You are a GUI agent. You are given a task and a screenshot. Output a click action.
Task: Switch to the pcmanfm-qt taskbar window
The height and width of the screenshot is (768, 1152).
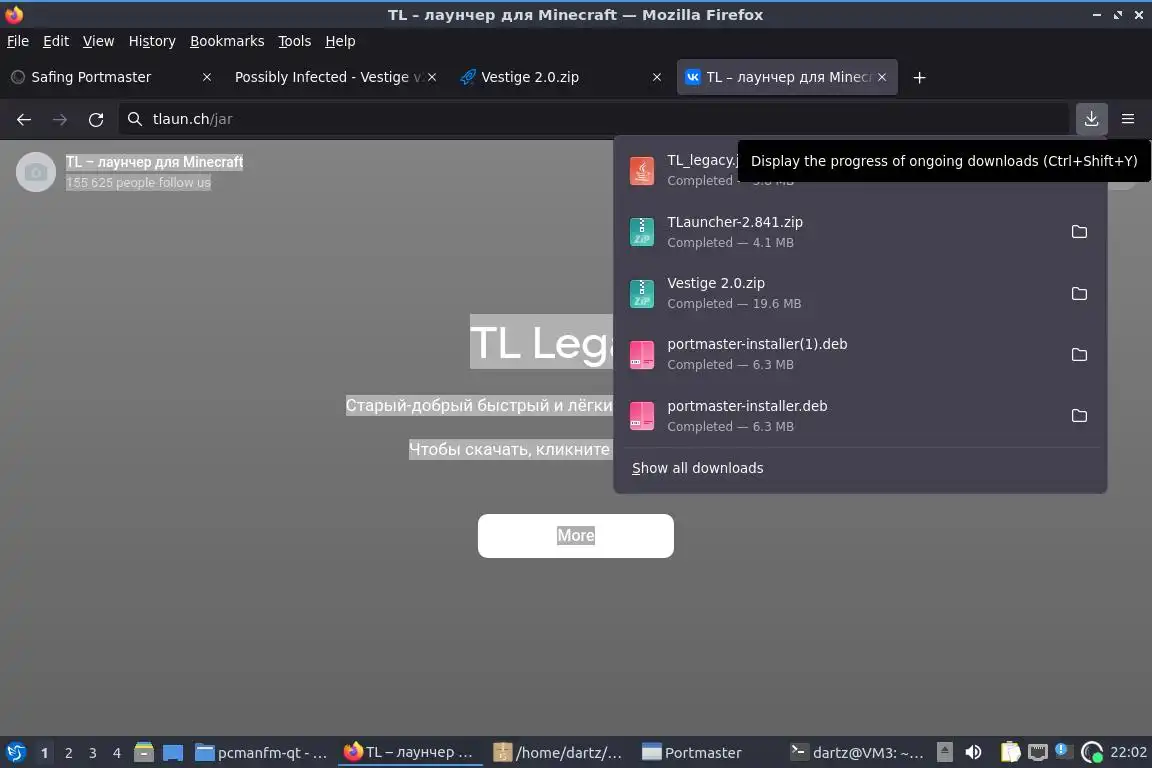click(x=261, y=753)
